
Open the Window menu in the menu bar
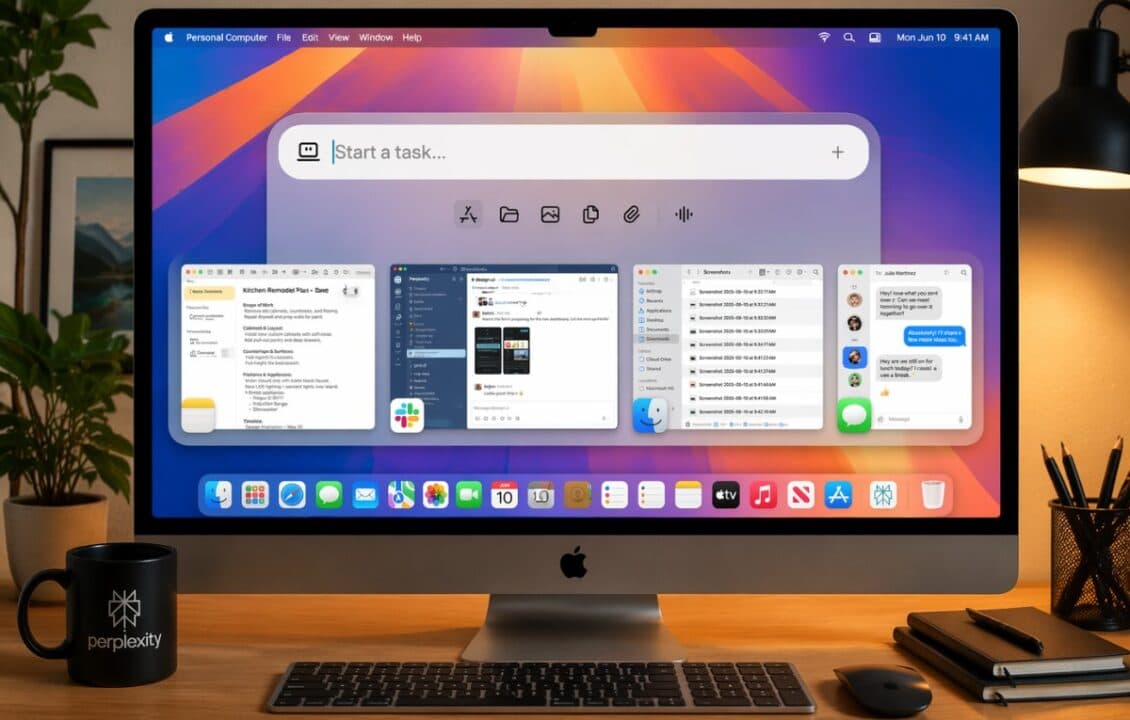(x=375, y=37)
